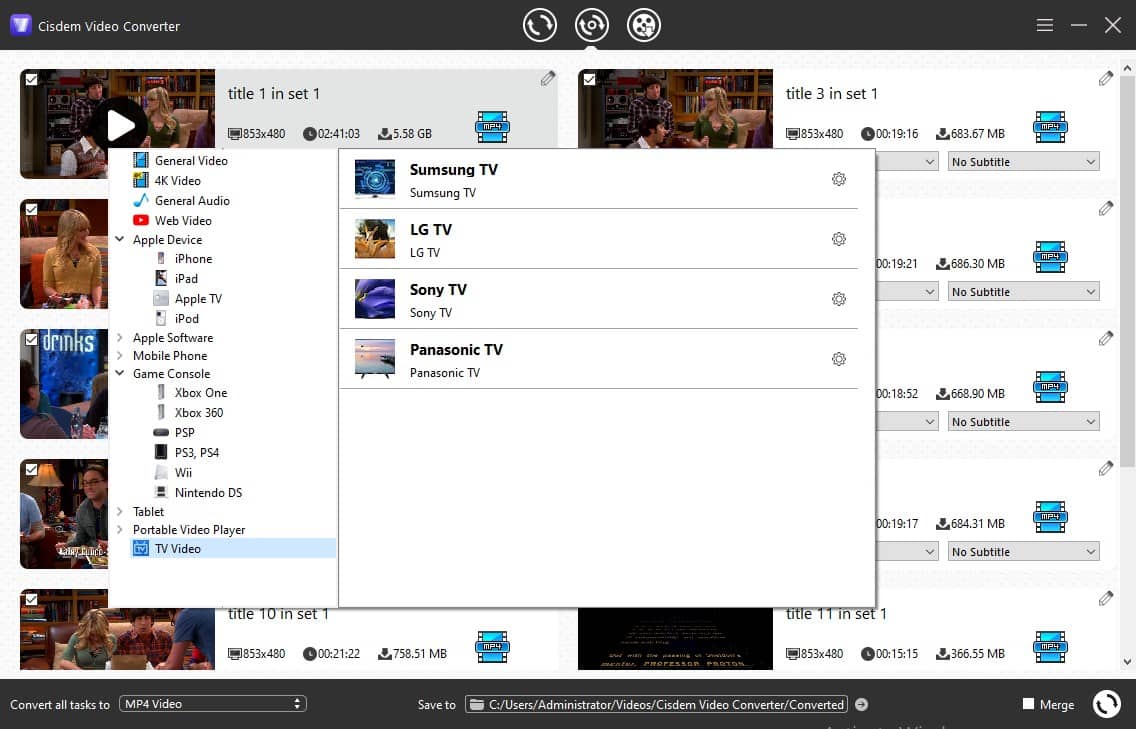The height and width of the screenshot is (729, 1136).
Task: Open settings gear for Panasonic TV preset
Action: [x=839, y=359]
